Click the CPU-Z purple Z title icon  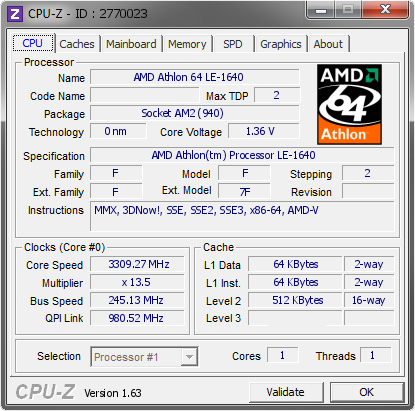pyautogui.click(x=15, y=14)
